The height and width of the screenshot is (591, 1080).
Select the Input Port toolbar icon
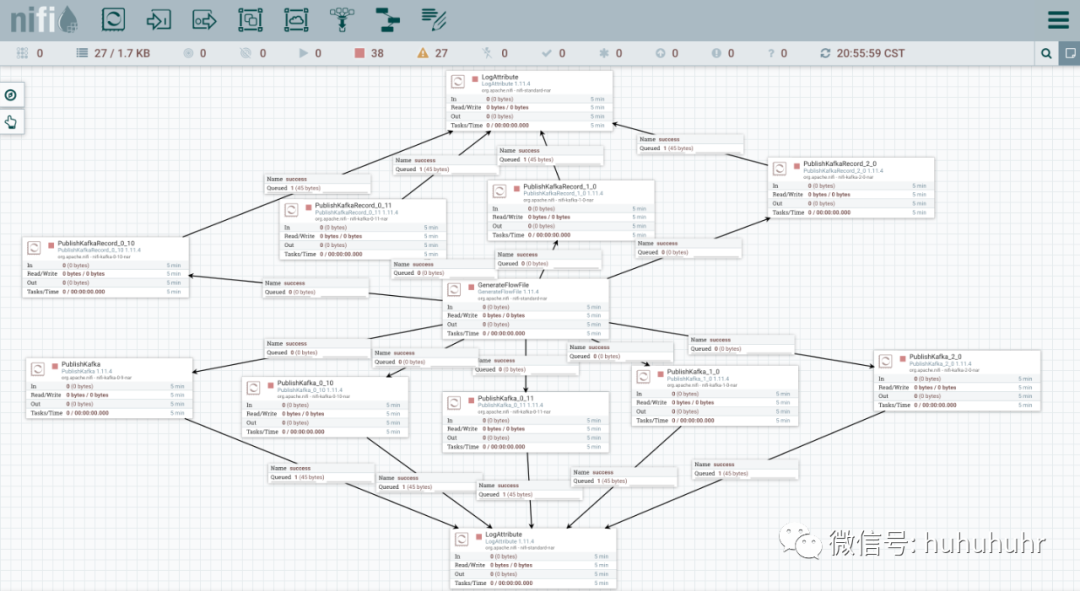pyautogui.click(x=158, y=20)
